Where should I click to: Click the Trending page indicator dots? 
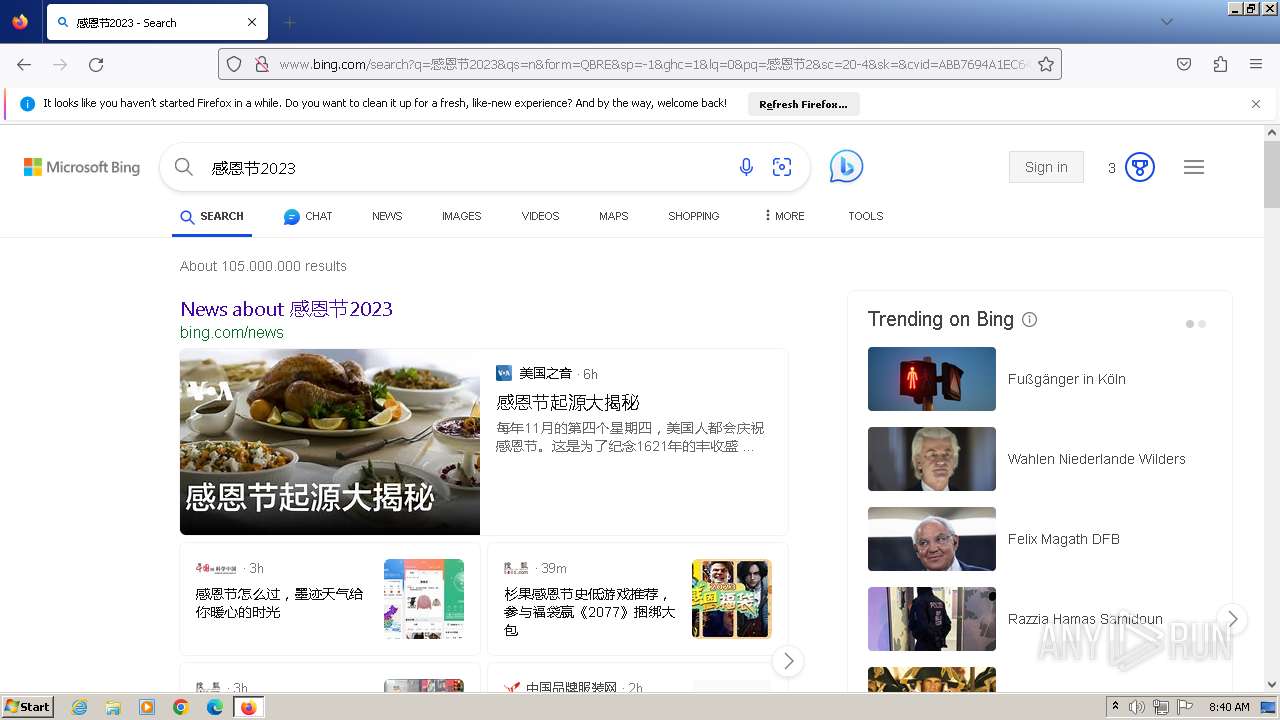point(1196,324)
